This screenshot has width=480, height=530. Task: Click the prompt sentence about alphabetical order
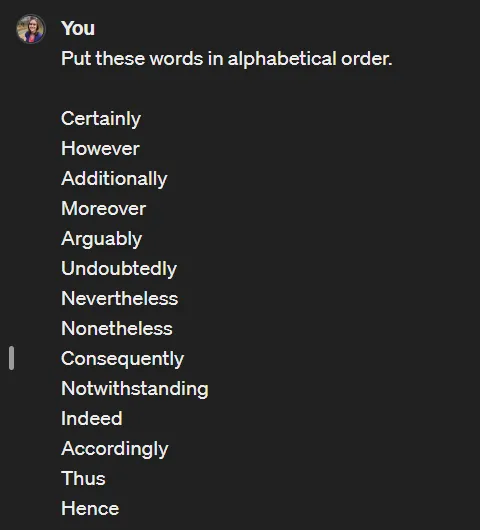[x=226, y=59]
